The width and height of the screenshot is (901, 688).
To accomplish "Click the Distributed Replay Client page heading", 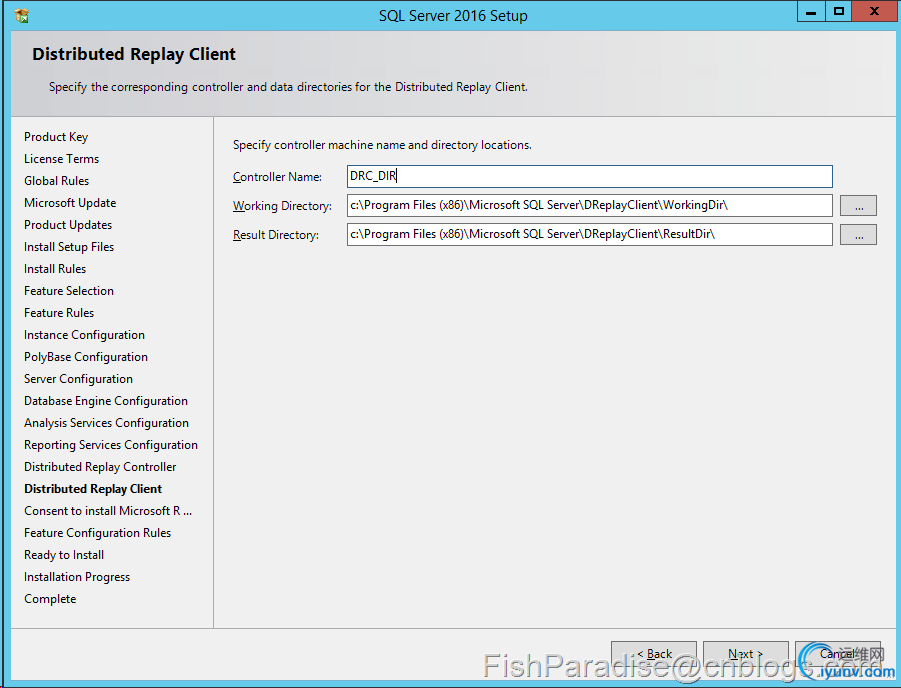I will [x=134, y=54].
